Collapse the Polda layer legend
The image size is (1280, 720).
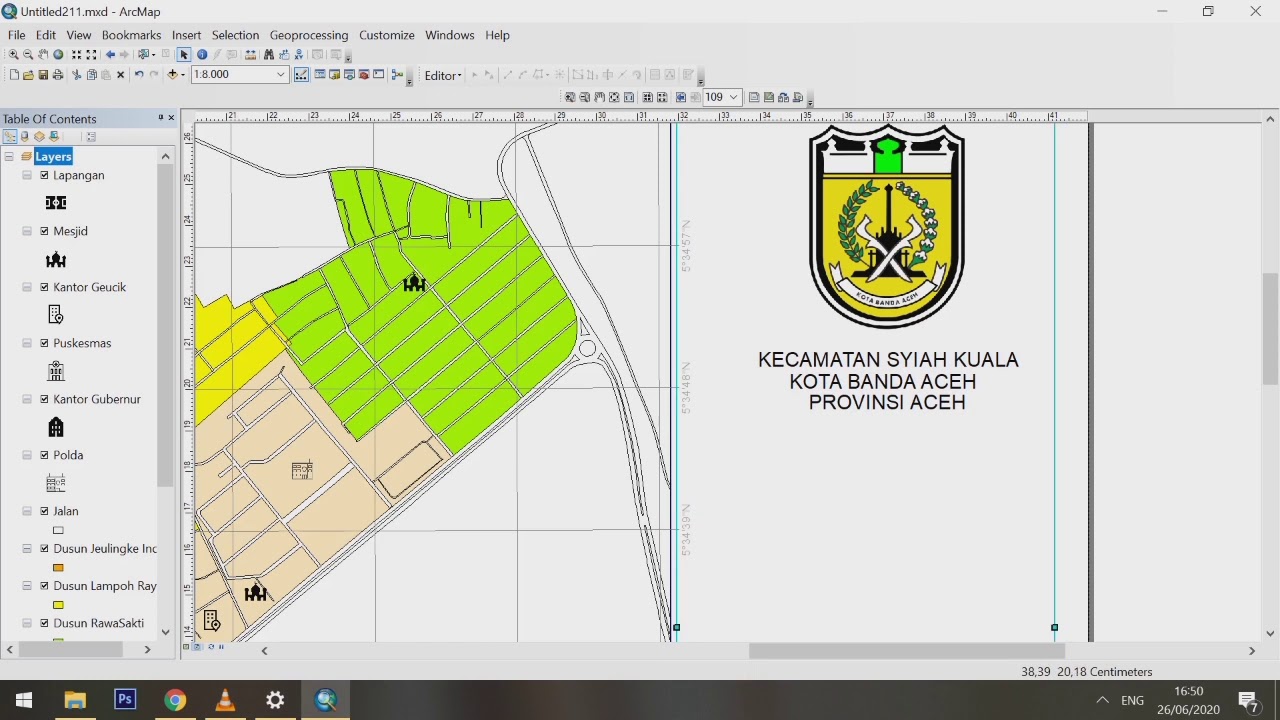[x=28, y=455]
